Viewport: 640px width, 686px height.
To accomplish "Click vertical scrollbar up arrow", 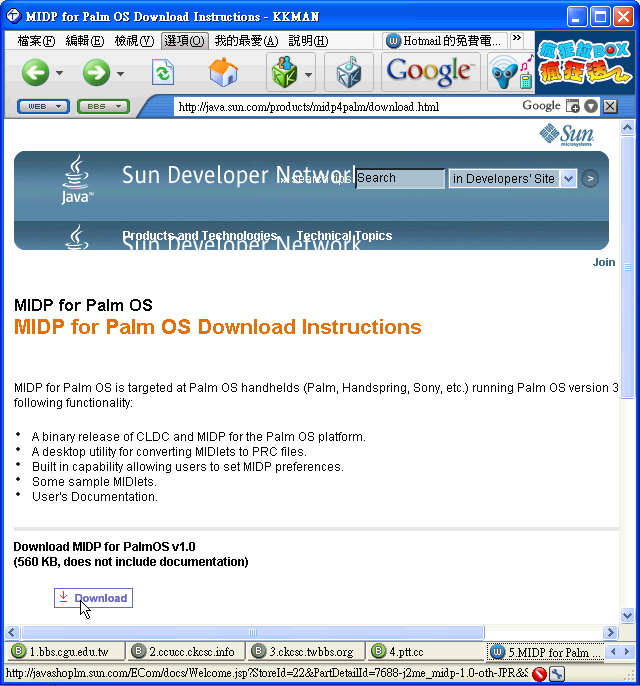I will coord(627,128).
